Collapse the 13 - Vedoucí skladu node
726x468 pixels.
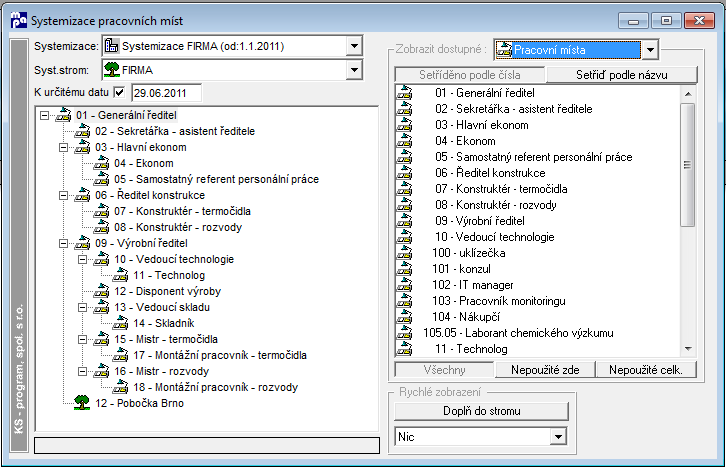tap(82, 307)
